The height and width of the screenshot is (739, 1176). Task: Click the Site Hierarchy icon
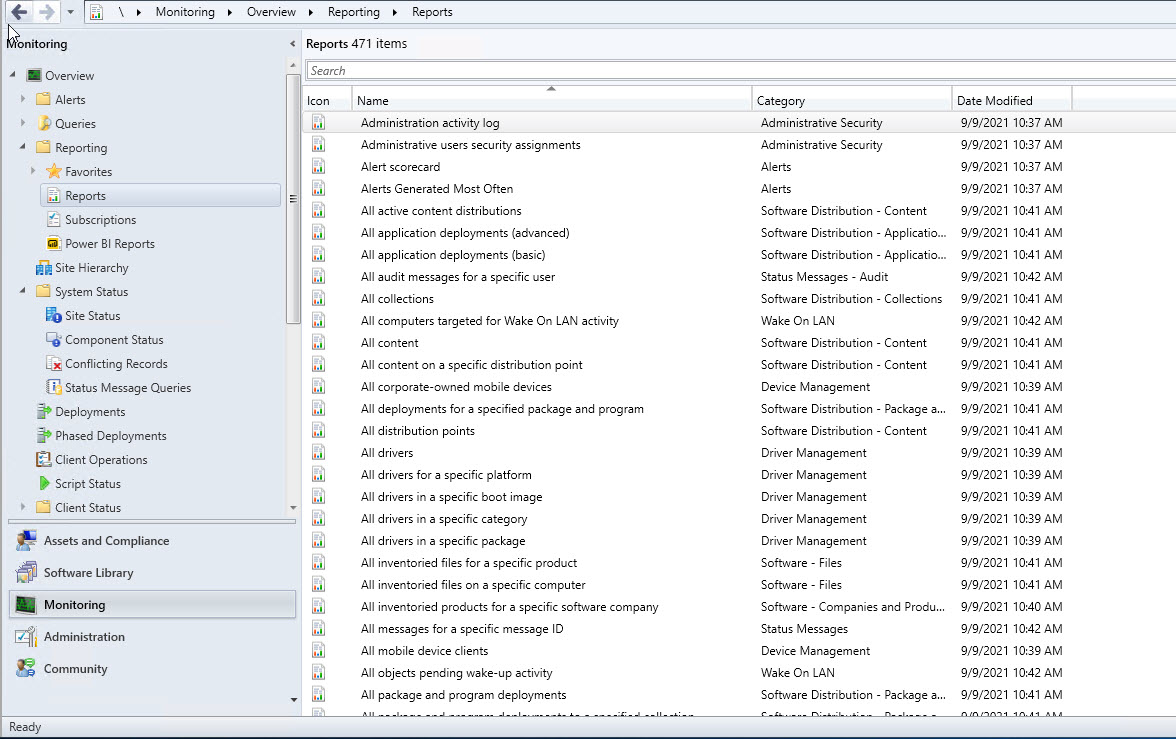pyautogui.click(x=43, y=268)
